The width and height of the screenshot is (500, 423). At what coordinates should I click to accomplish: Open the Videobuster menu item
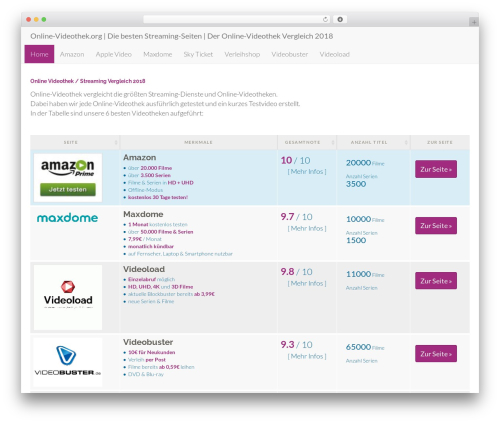pos(290,54)
